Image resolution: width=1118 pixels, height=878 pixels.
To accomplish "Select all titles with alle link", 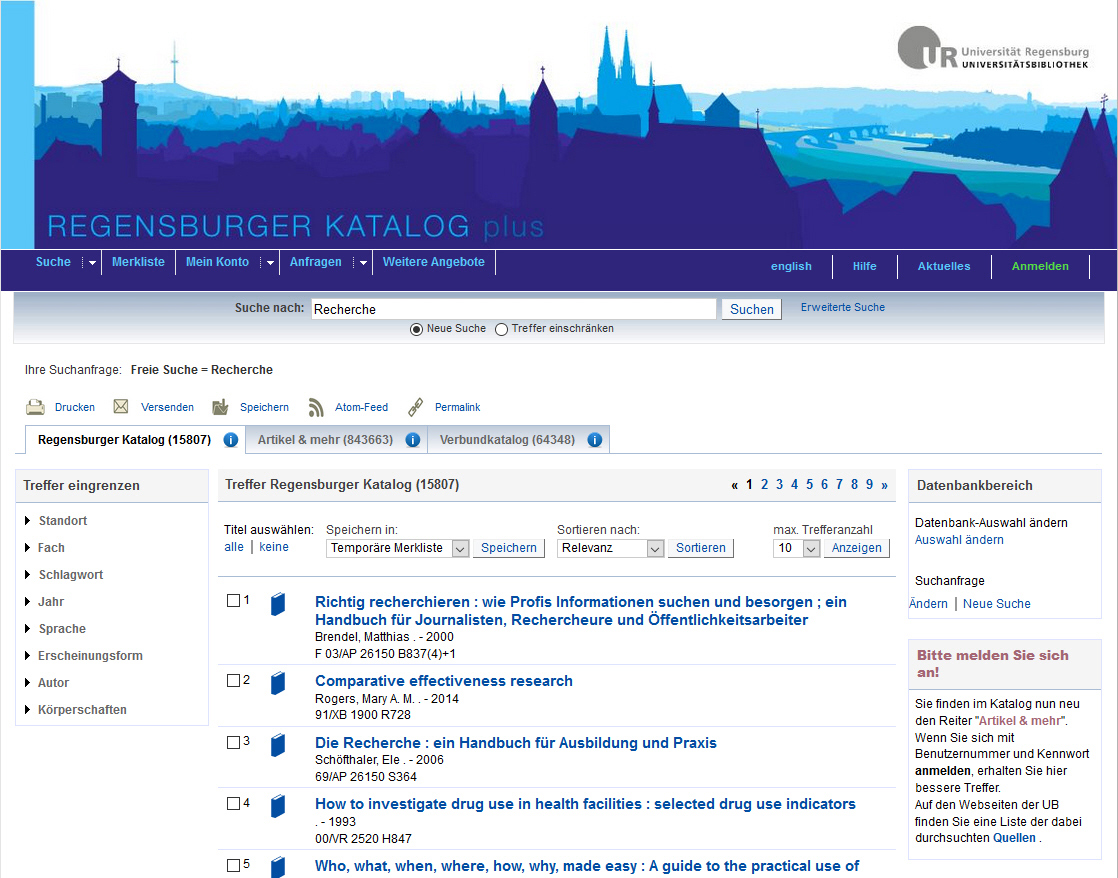I will coord(234,547).
